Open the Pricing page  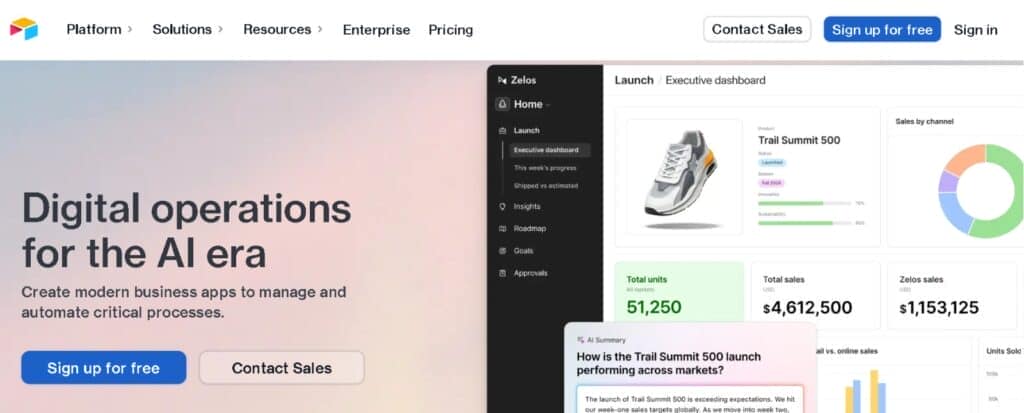(451, 30)
